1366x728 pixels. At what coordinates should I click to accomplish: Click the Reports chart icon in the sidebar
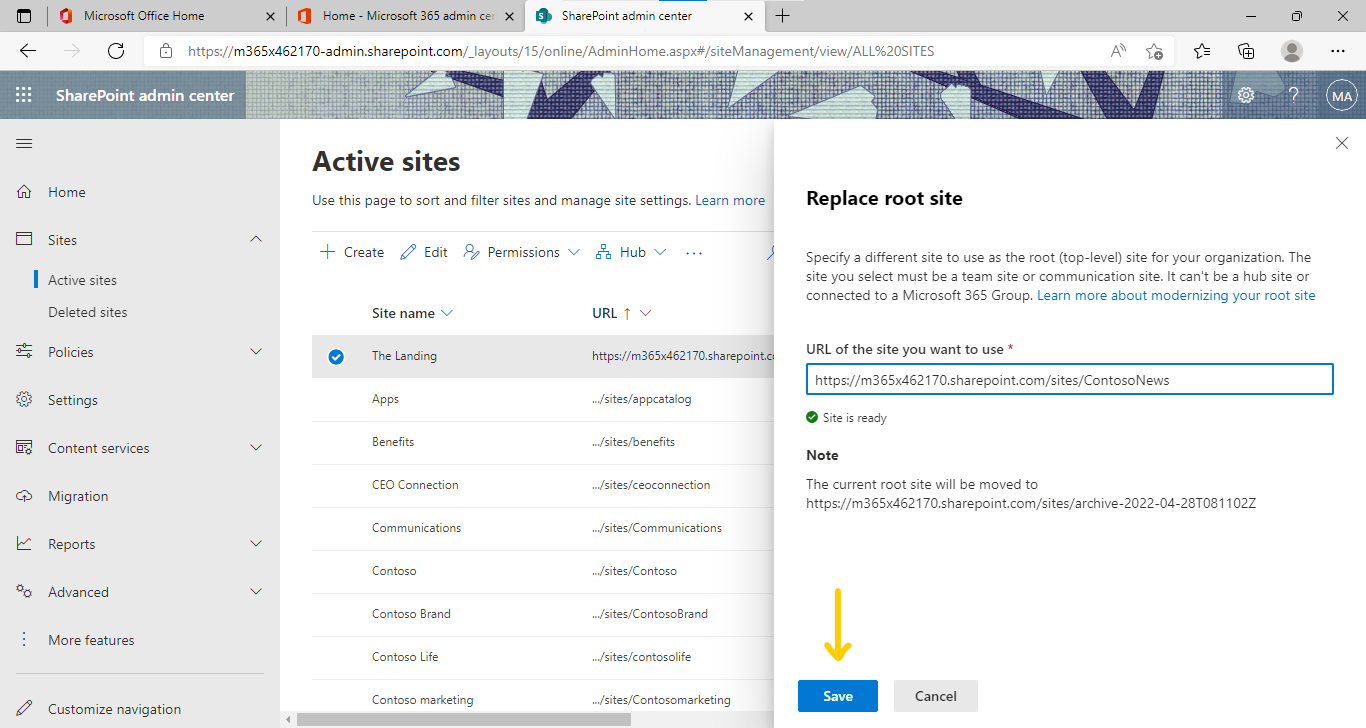coord(24,543)
